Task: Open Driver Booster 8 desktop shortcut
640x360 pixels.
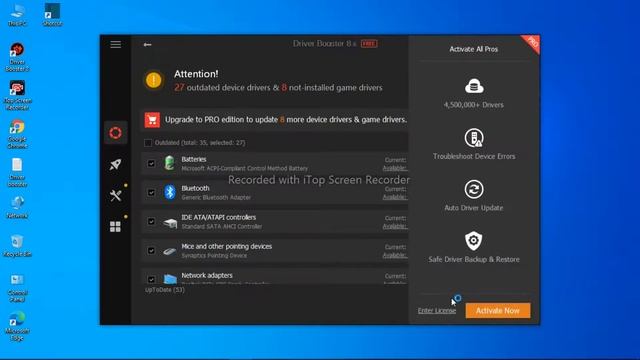Action: click(17, 57)
